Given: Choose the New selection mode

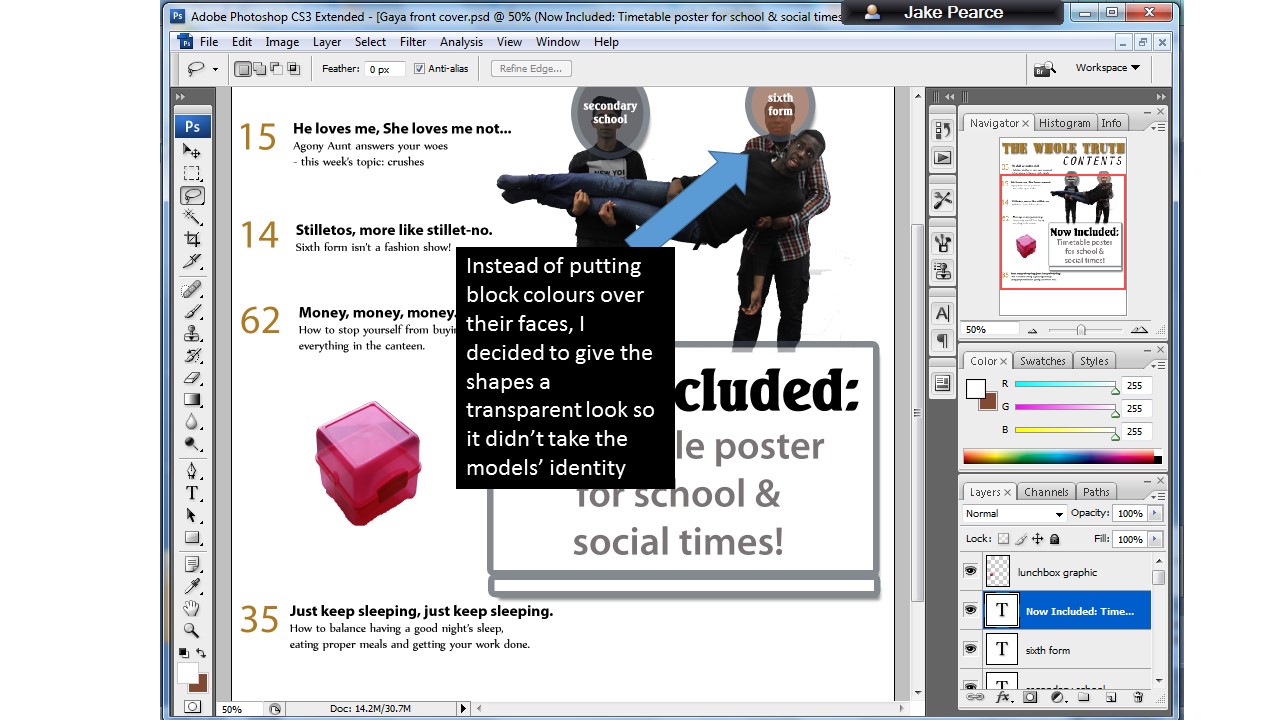Looking at the screenshot, I should tap(243, 69).
